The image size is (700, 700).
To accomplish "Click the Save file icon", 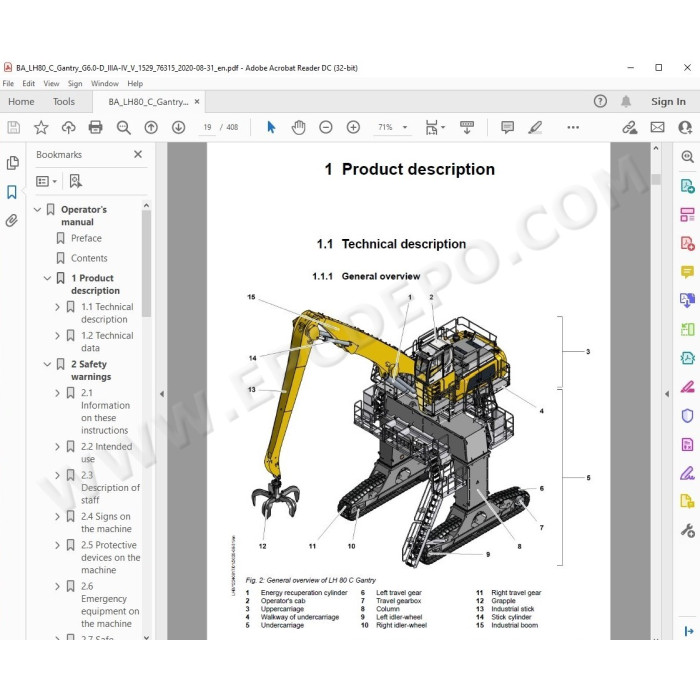I will (13, 128).
